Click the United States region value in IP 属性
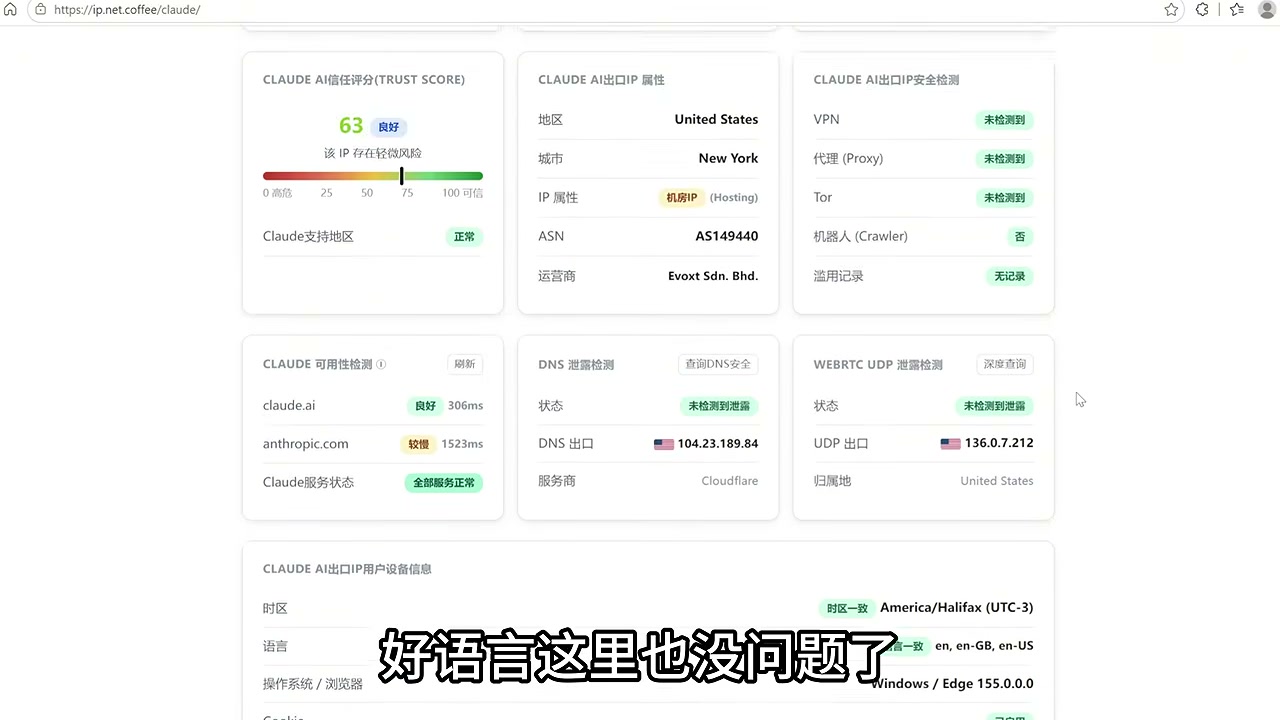Viewport: 1280px width, 720px height. [716, 120]
